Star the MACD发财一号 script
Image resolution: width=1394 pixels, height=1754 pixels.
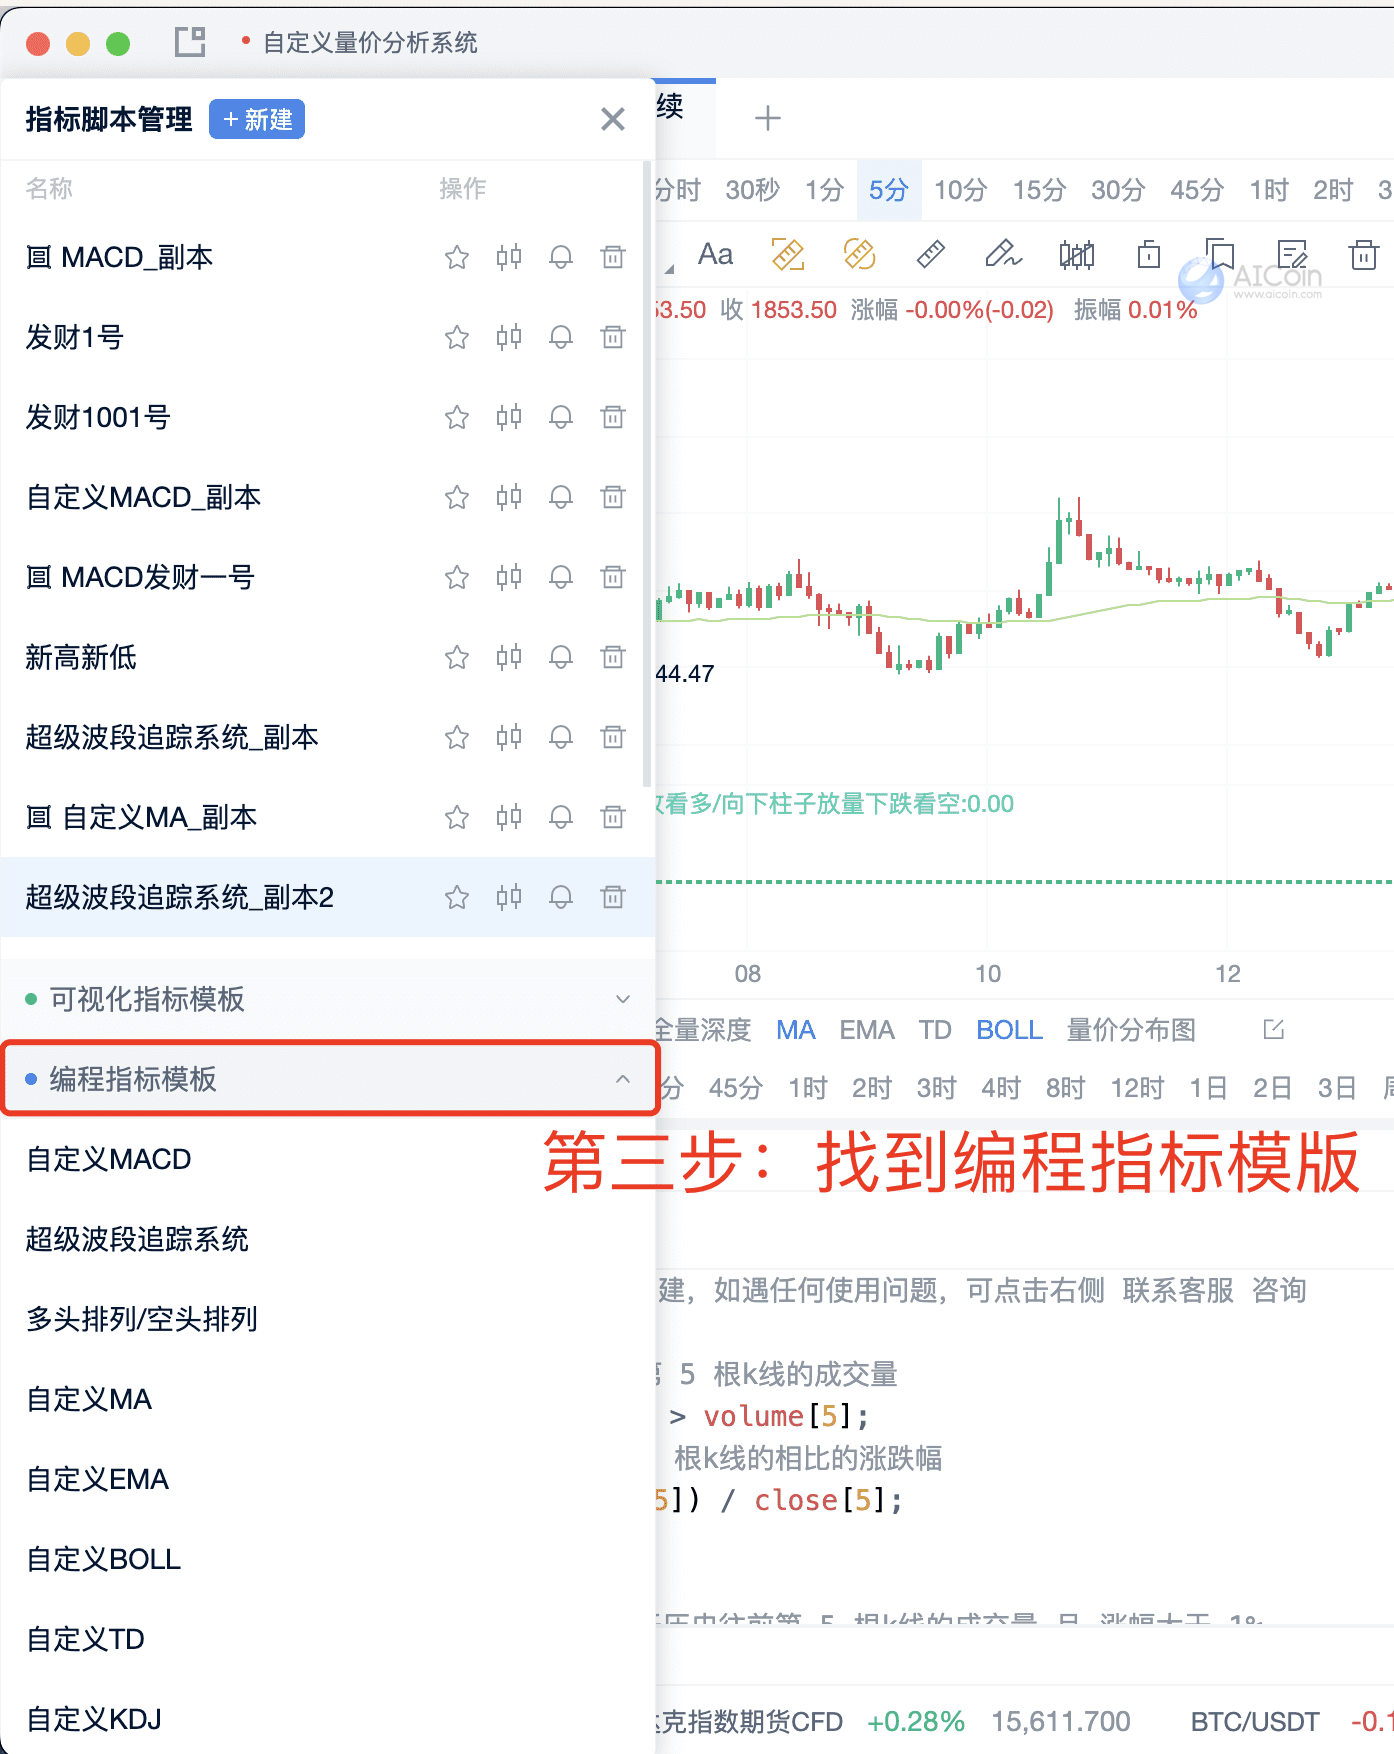pyautogui.click(x=457, y=577)
